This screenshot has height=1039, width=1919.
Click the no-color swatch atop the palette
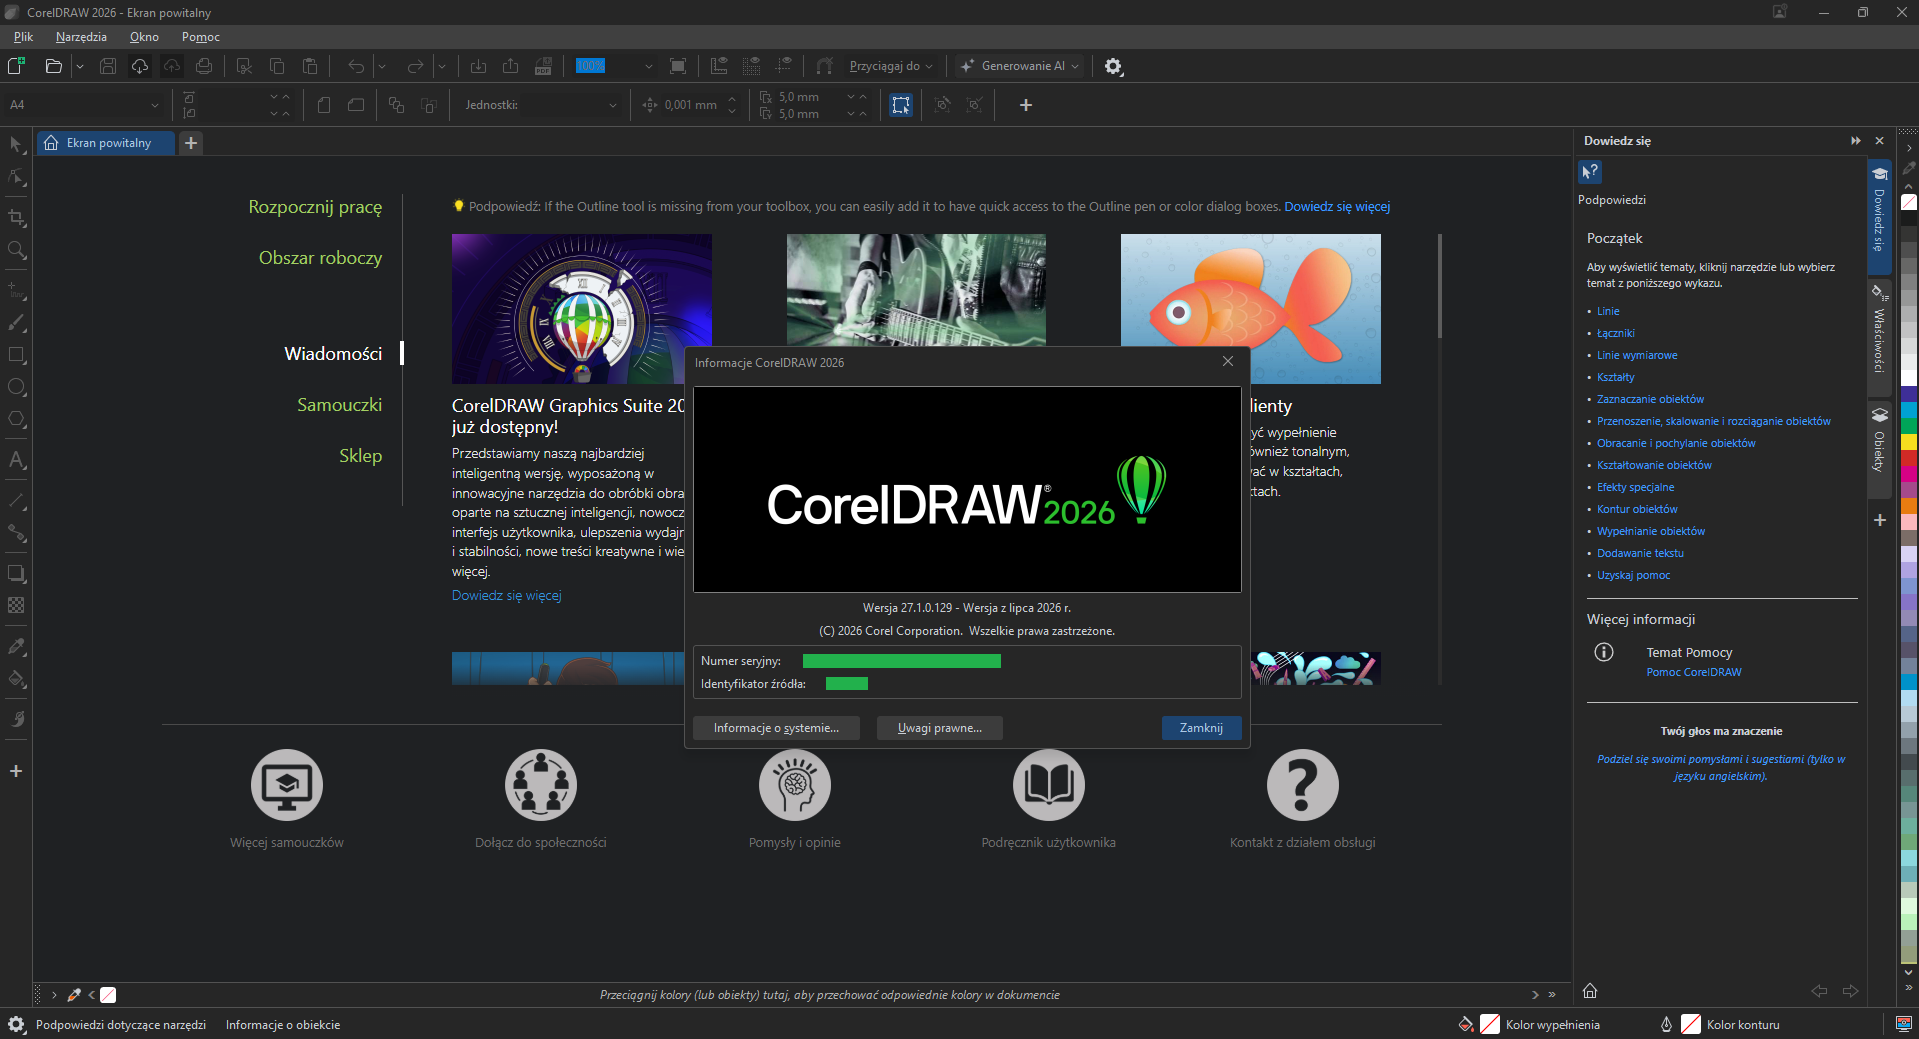[x=1909, y=202]
